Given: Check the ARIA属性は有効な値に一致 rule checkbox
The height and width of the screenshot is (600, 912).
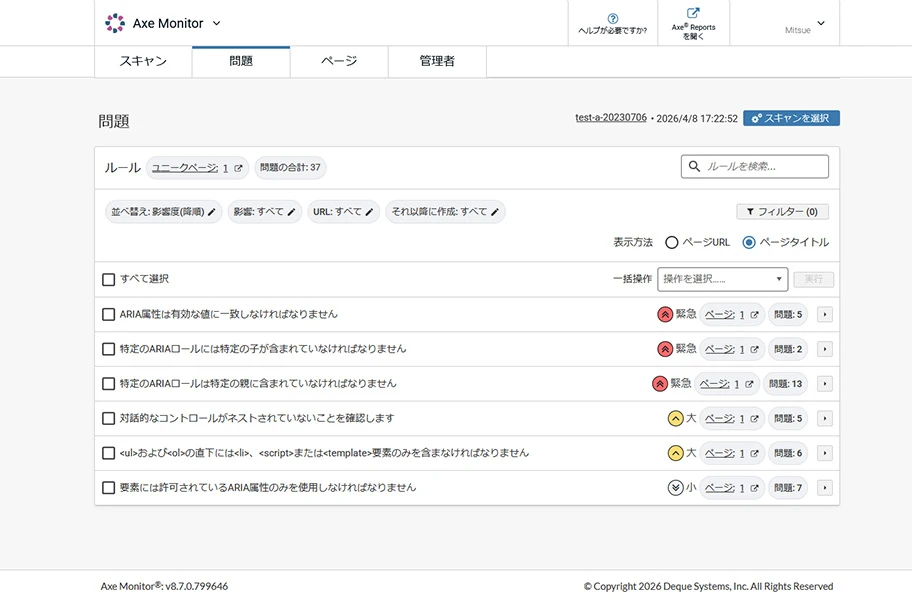Looking at the screenshot, I should tap(108, 315).
